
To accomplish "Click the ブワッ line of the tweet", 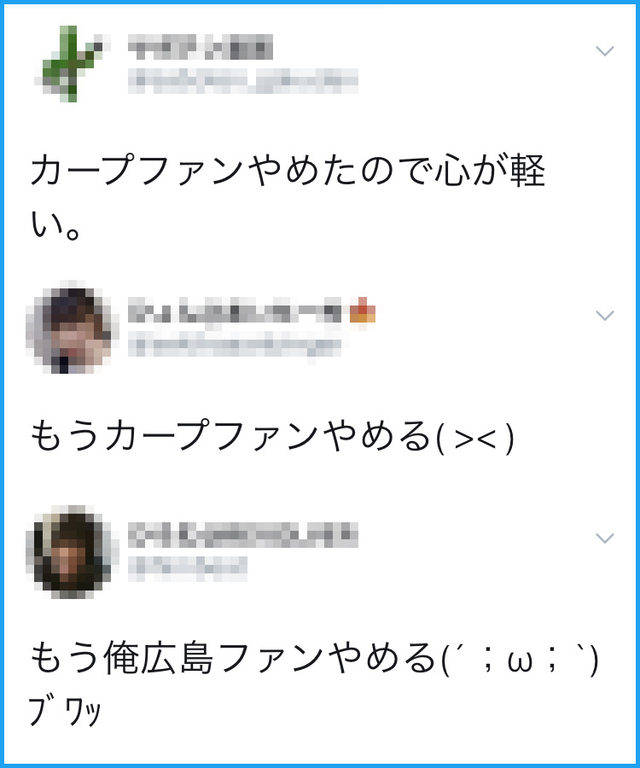I will pos(65,712).
